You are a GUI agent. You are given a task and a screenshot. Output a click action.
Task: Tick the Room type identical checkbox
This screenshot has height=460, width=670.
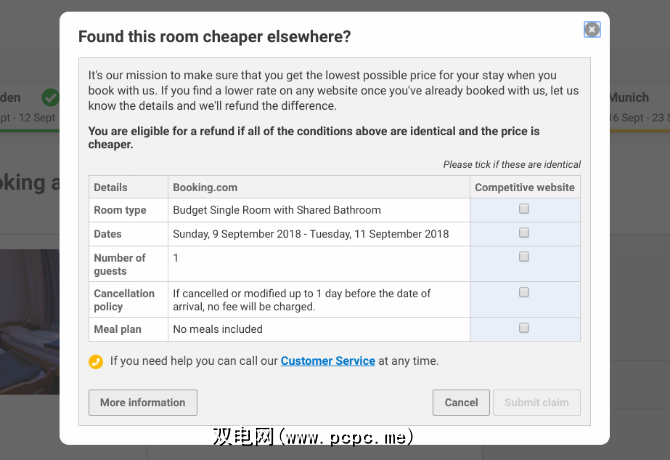click(524, 209)
